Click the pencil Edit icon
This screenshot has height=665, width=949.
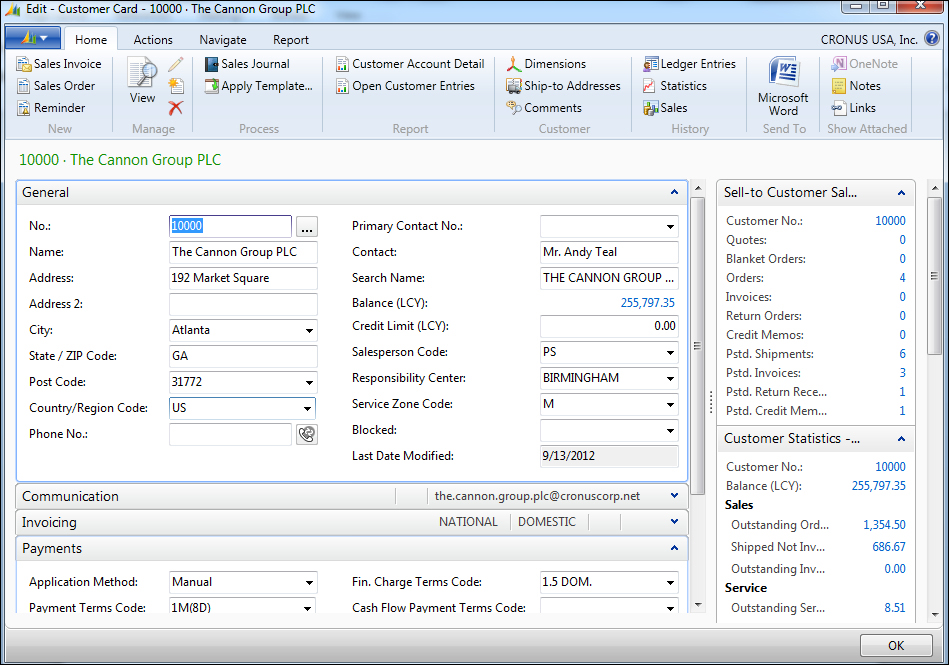click(x=176, y=64)
